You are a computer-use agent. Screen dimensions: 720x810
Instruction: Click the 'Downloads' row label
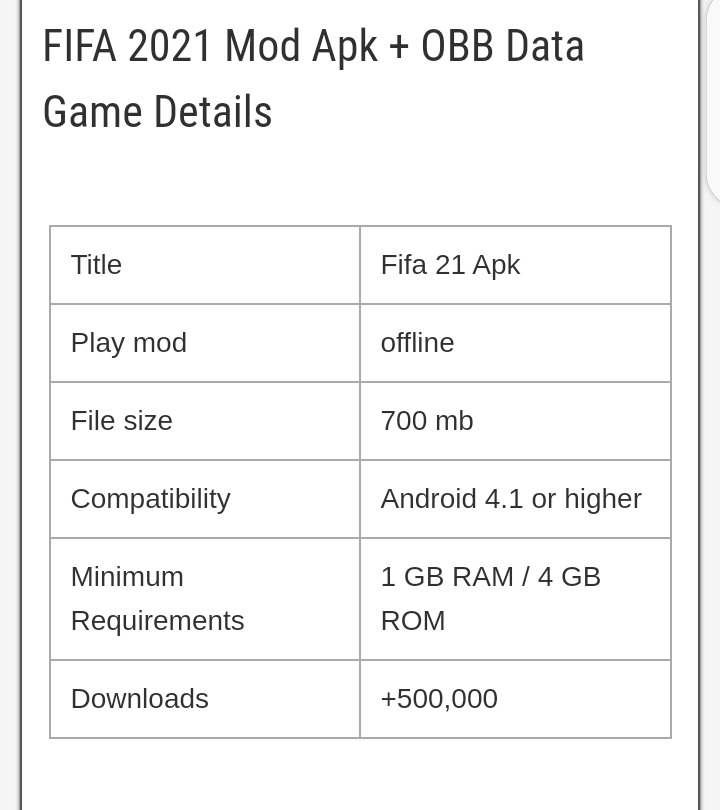click(x=139, y=699)
